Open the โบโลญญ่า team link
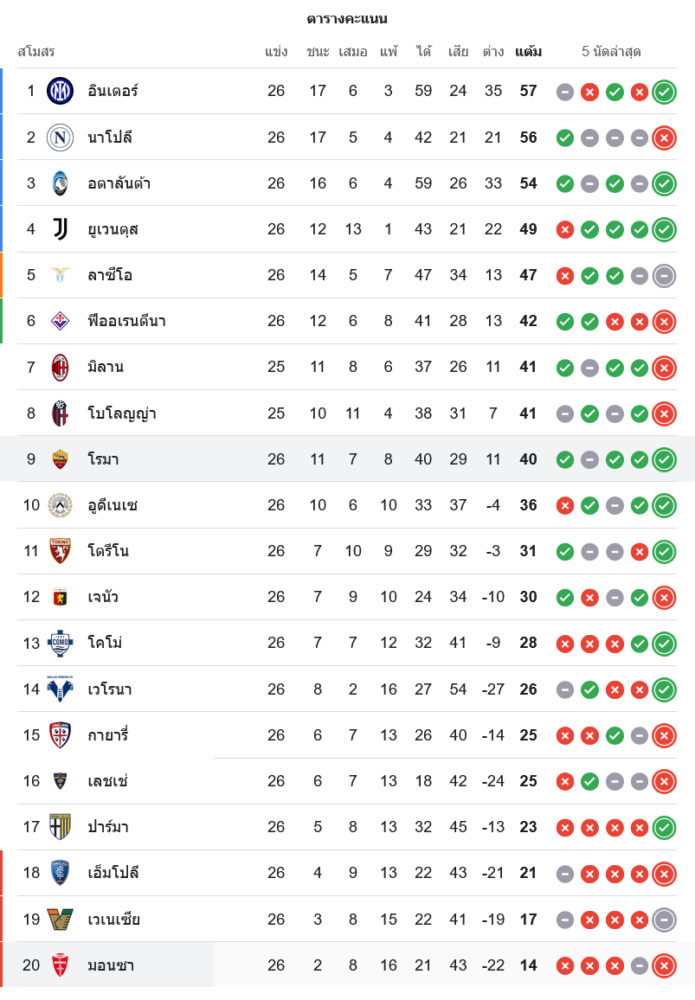The height and width of the screenshot is (1000, 695). (122, 413)
